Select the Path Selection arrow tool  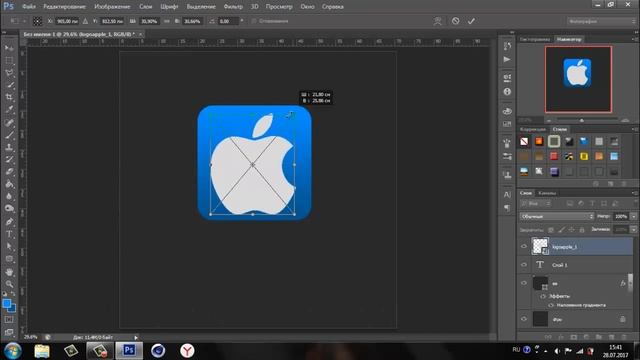point(9,247)
